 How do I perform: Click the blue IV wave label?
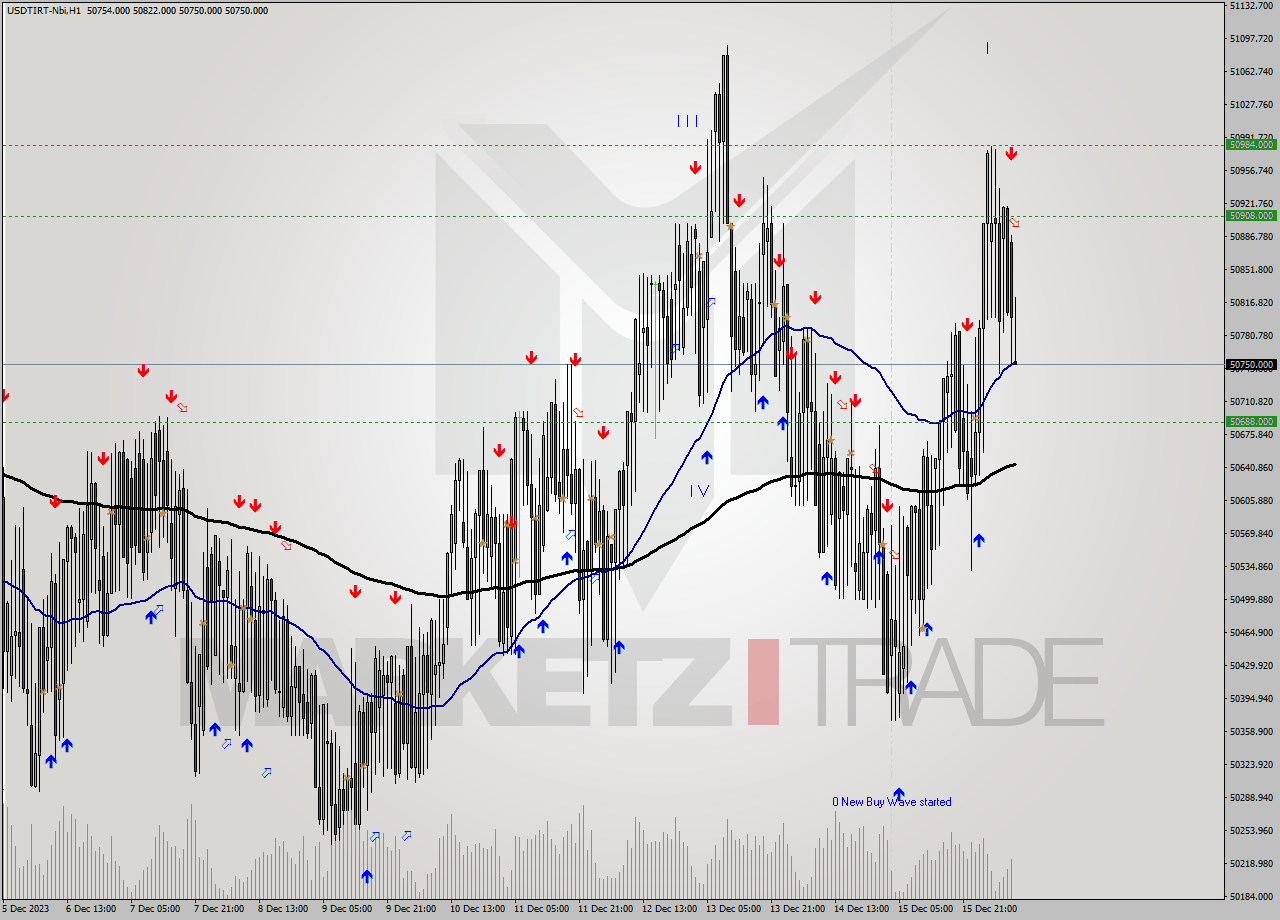pos(699,490)
